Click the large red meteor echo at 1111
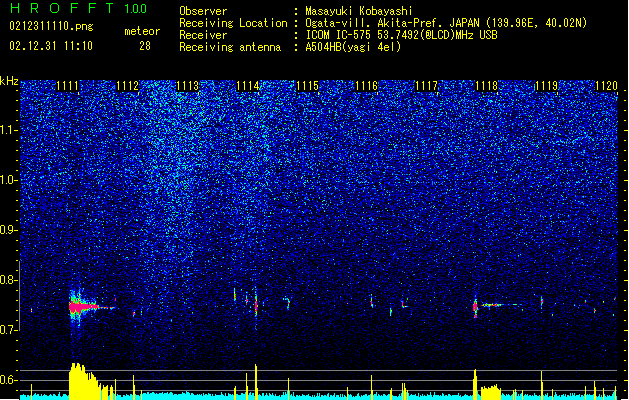Image resolution: width=629 pixels, height=400 pixels. point(82,307)
